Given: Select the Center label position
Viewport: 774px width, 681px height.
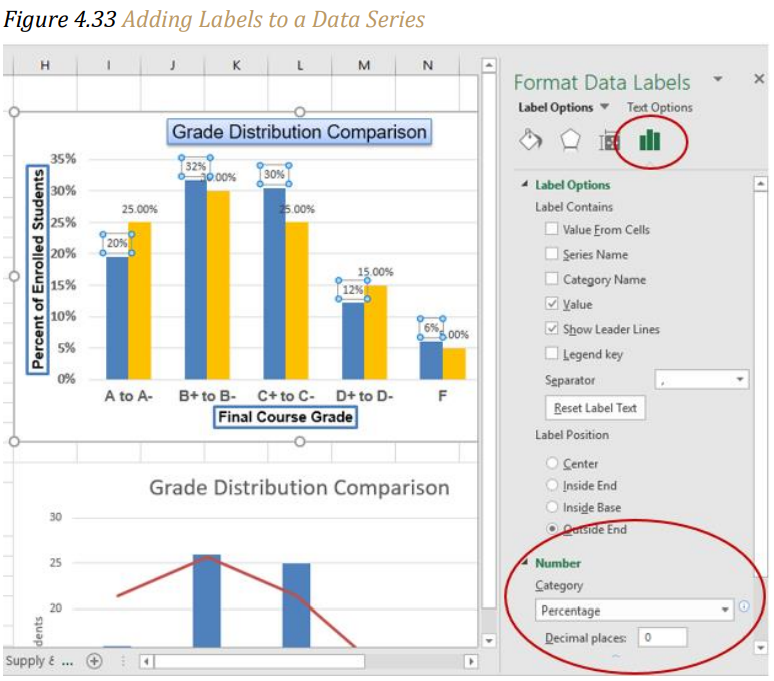Looking at the screenshot, I should click(x=552, y=463).
